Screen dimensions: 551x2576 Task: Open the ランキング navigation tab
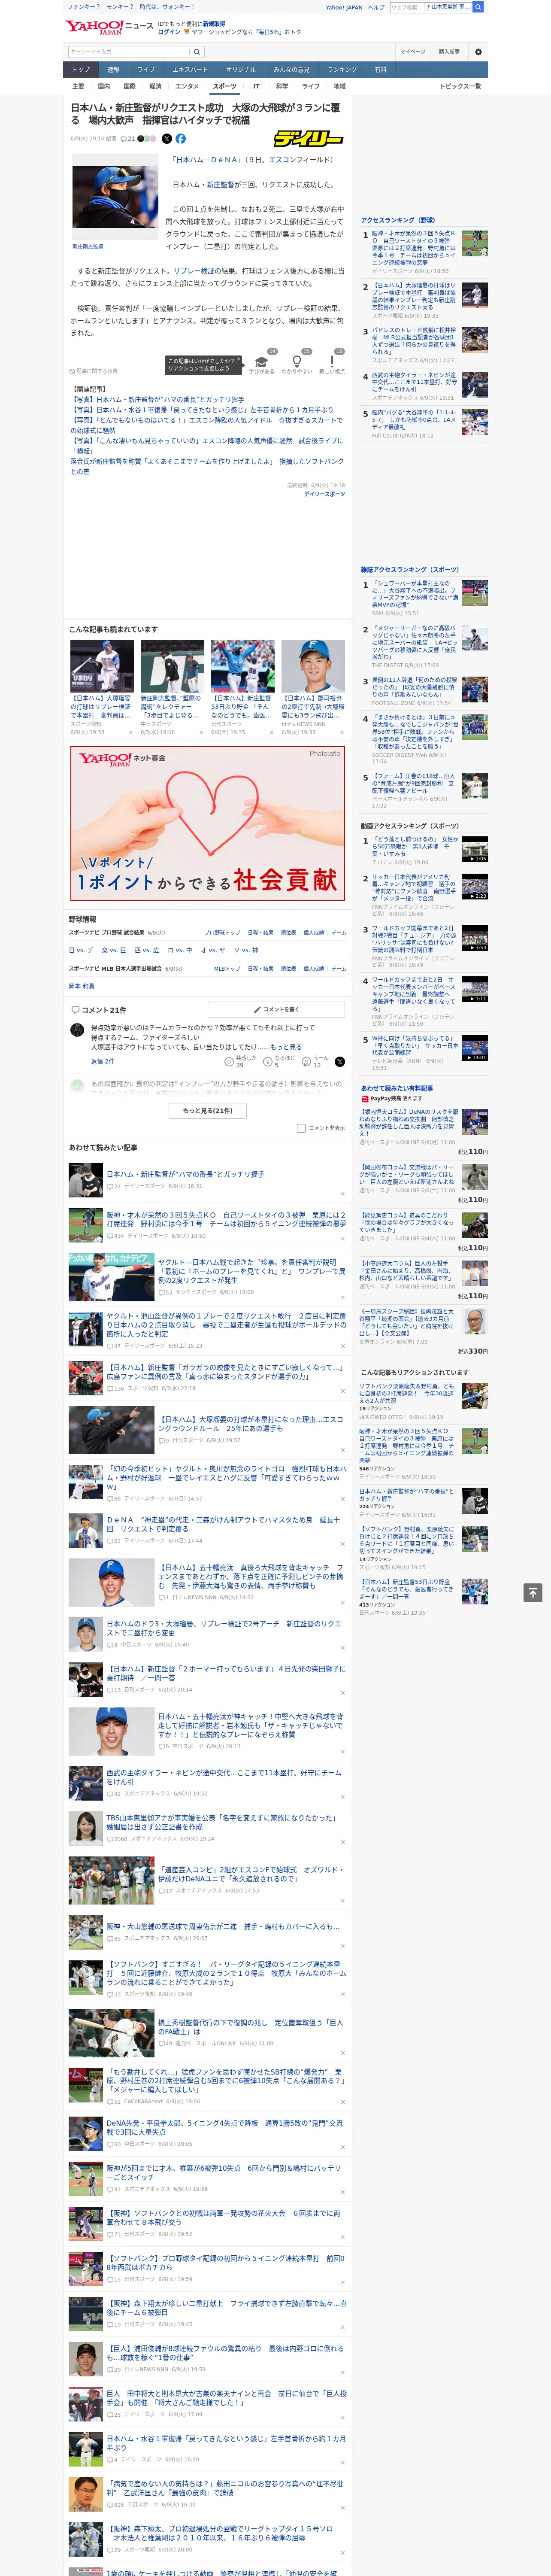click(342, 70)
